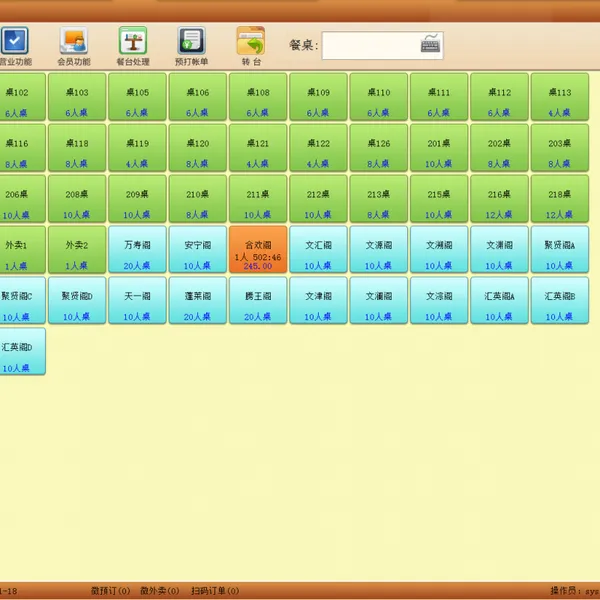This screenshot has width=600, height=600.
Task: Open the 文汇阁 private room
Action: click(318, 249)
